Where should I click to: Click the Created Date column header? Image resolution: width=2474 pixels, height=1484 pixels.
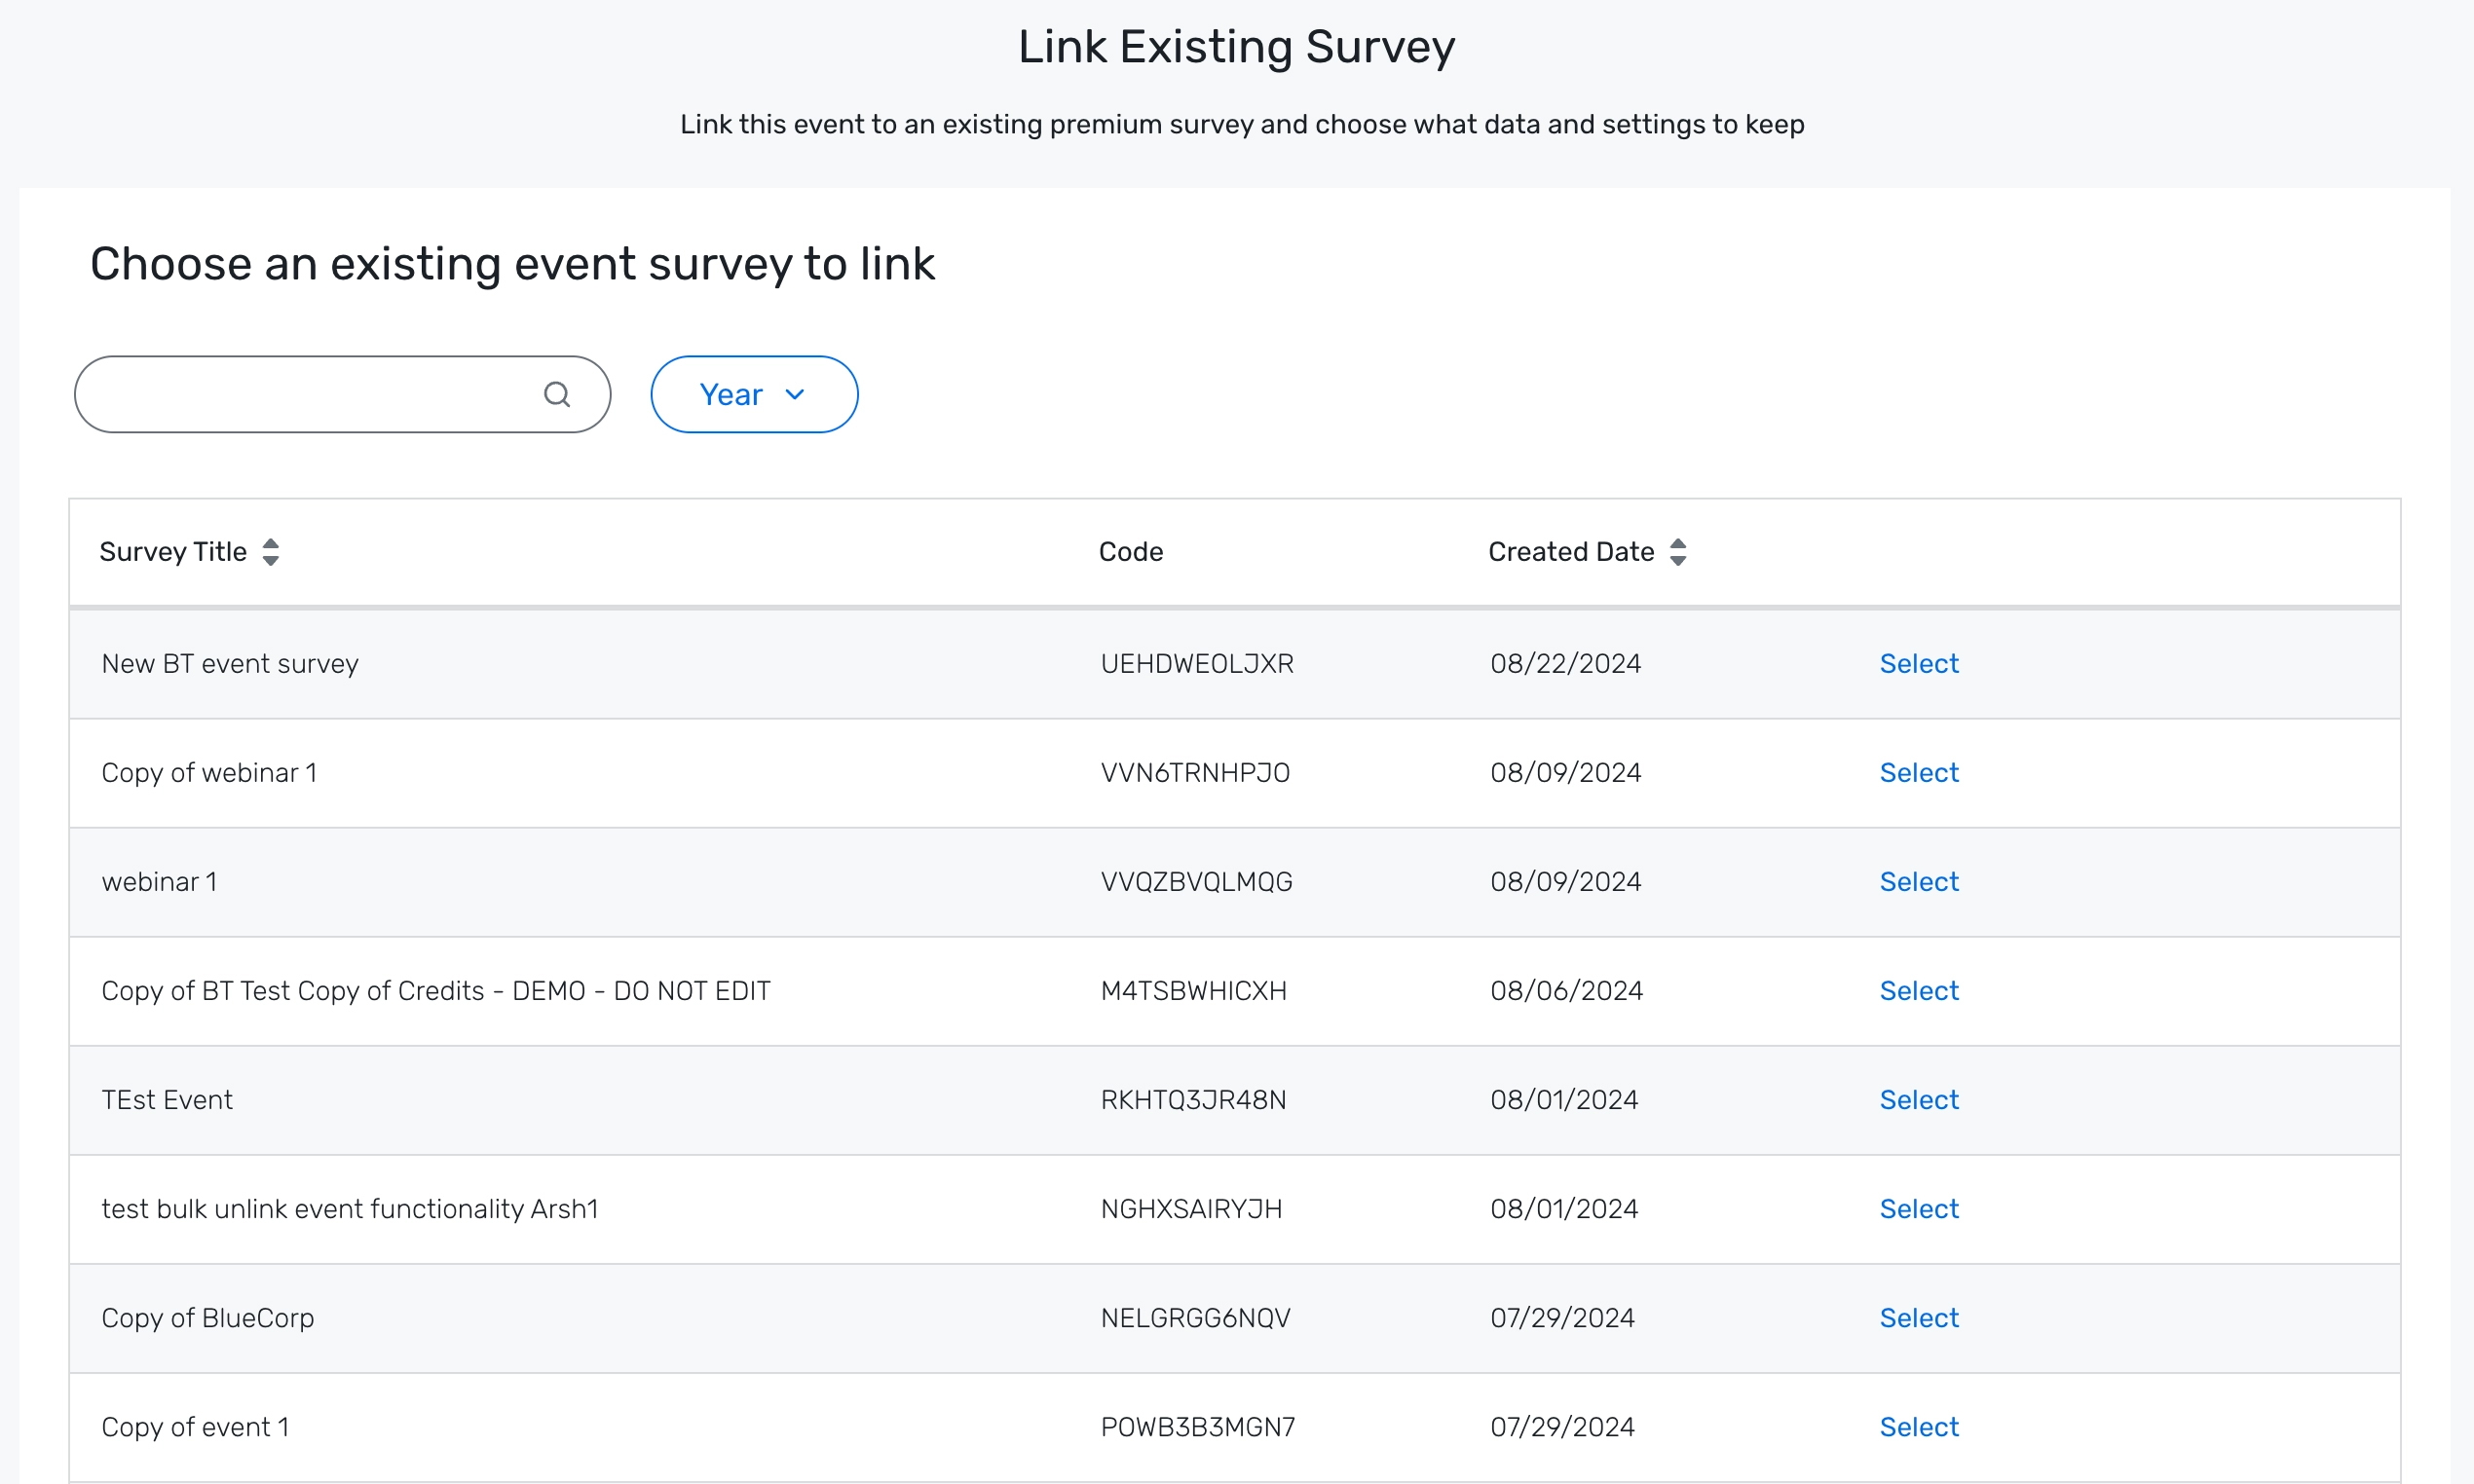tap(1570, 552)
